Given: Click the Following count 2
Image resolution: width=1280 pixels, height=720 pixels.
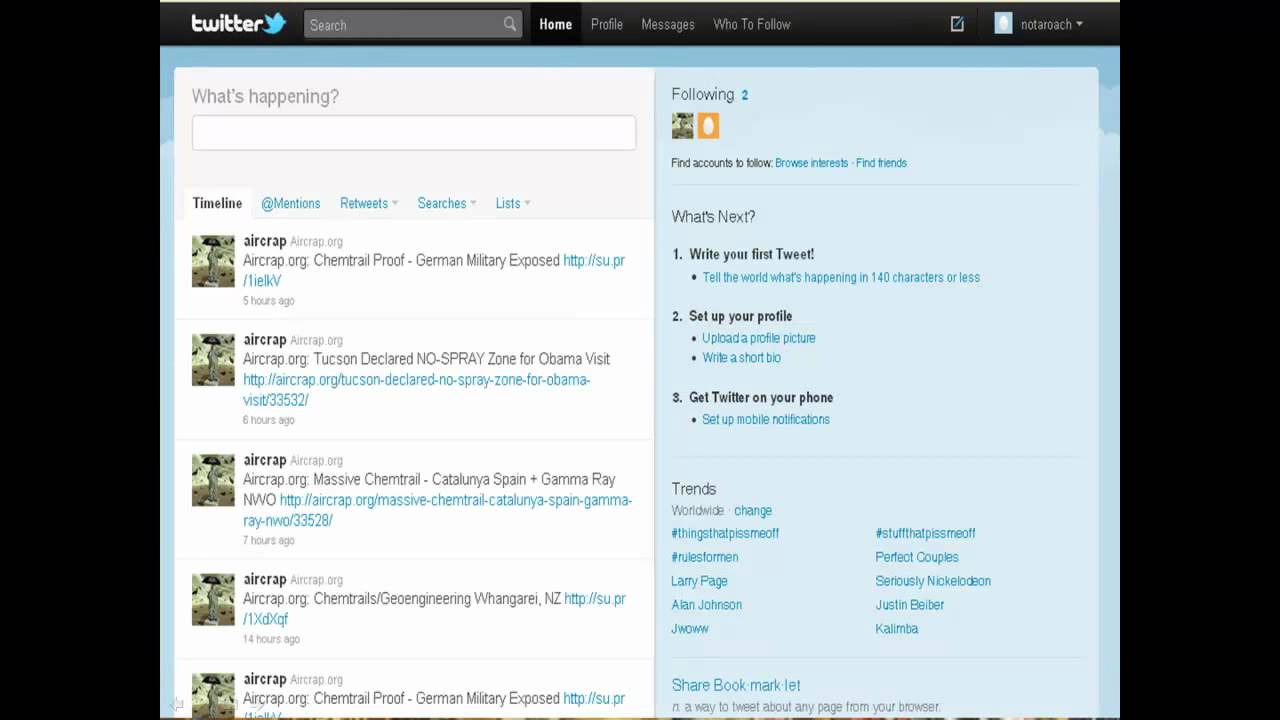Looking at the screenshot, I should [745, 95].
